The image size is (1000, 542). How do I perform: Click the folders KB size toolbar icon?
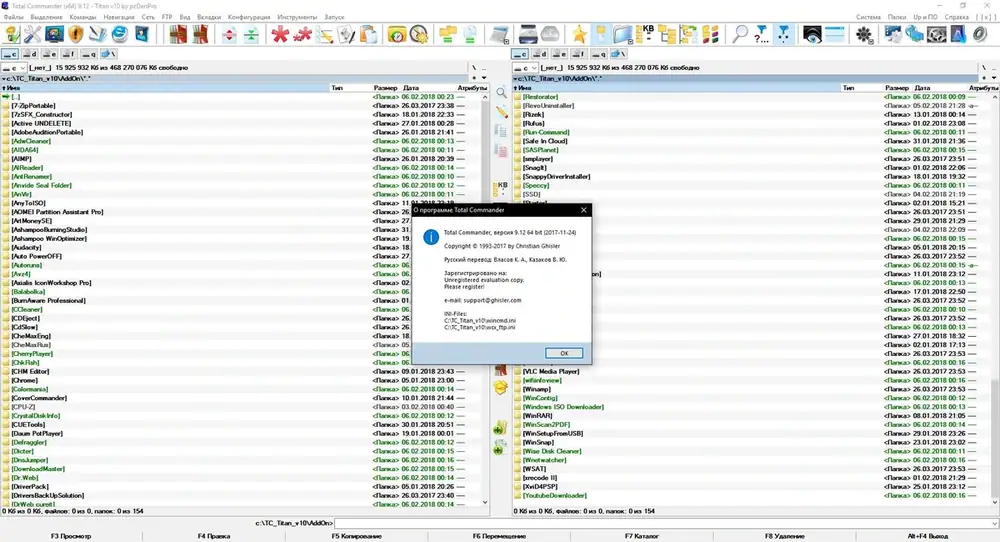(x=645, y=34)
